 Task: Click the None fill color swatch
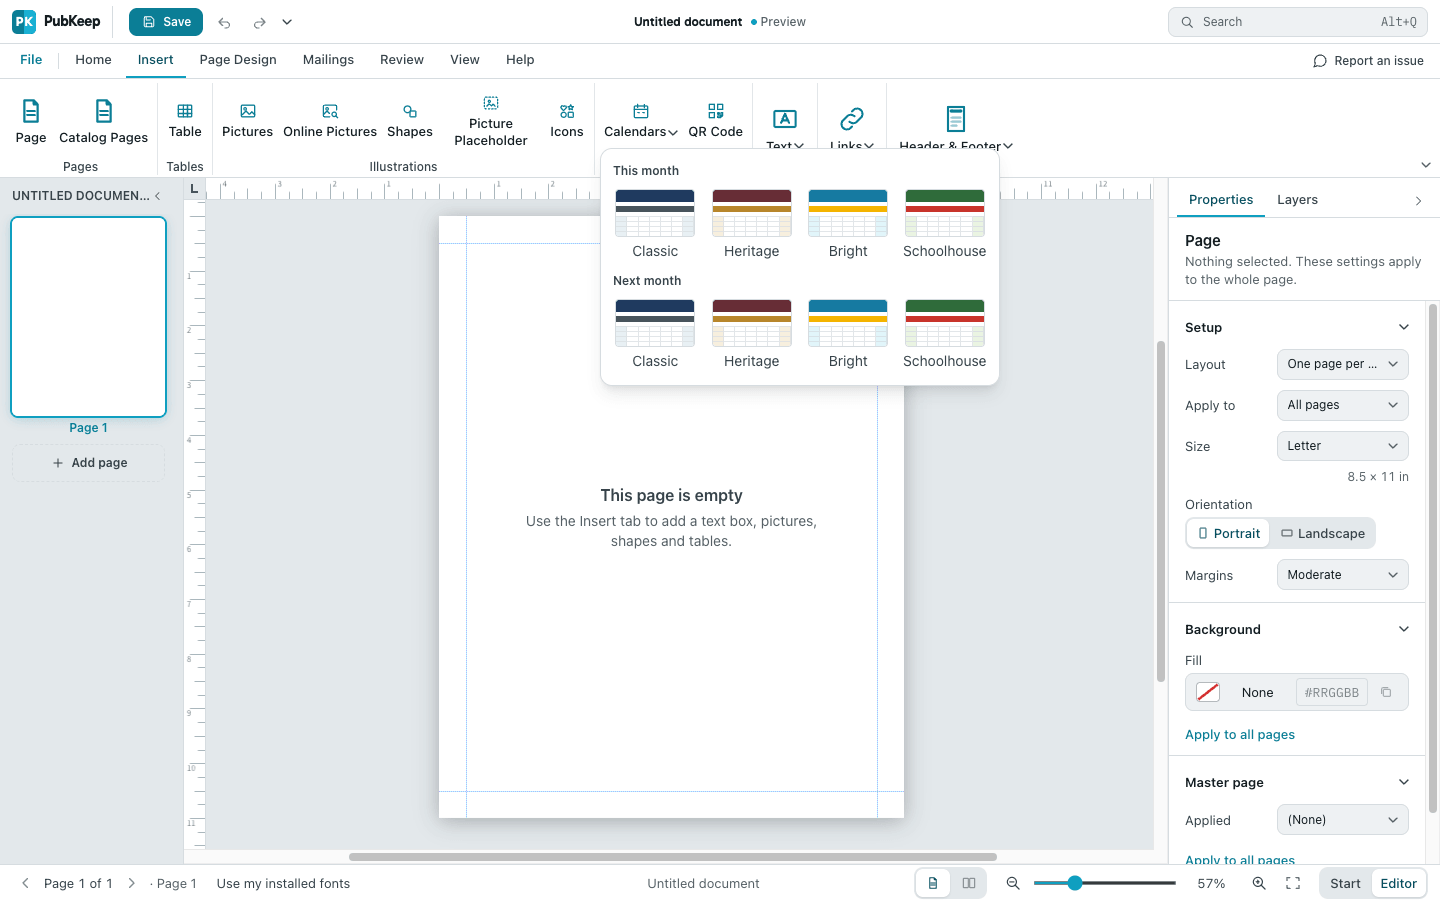pyautogui.click(x=1208, y=692)
